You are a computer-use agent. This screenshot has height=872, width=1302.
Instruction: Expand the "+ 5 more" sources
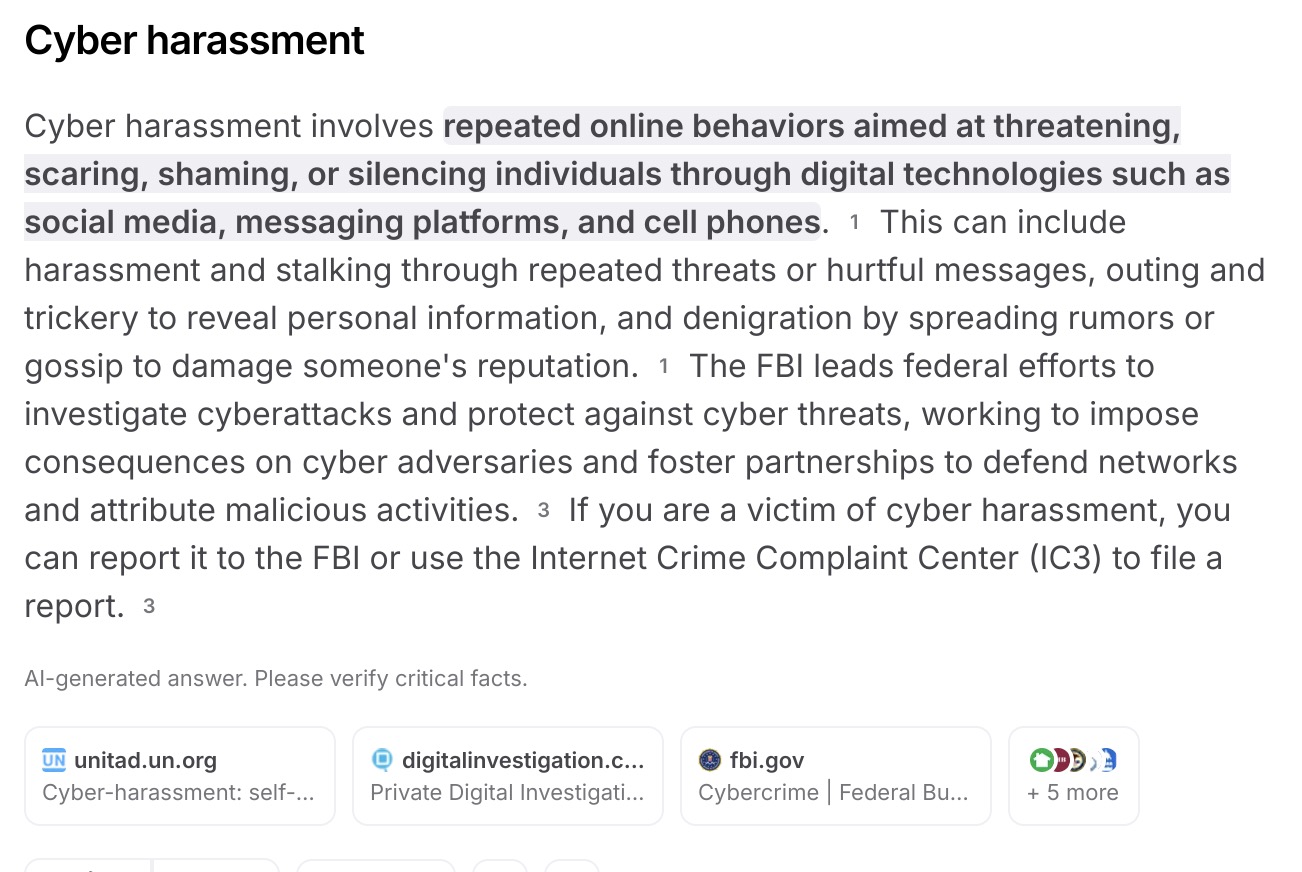1072,793
